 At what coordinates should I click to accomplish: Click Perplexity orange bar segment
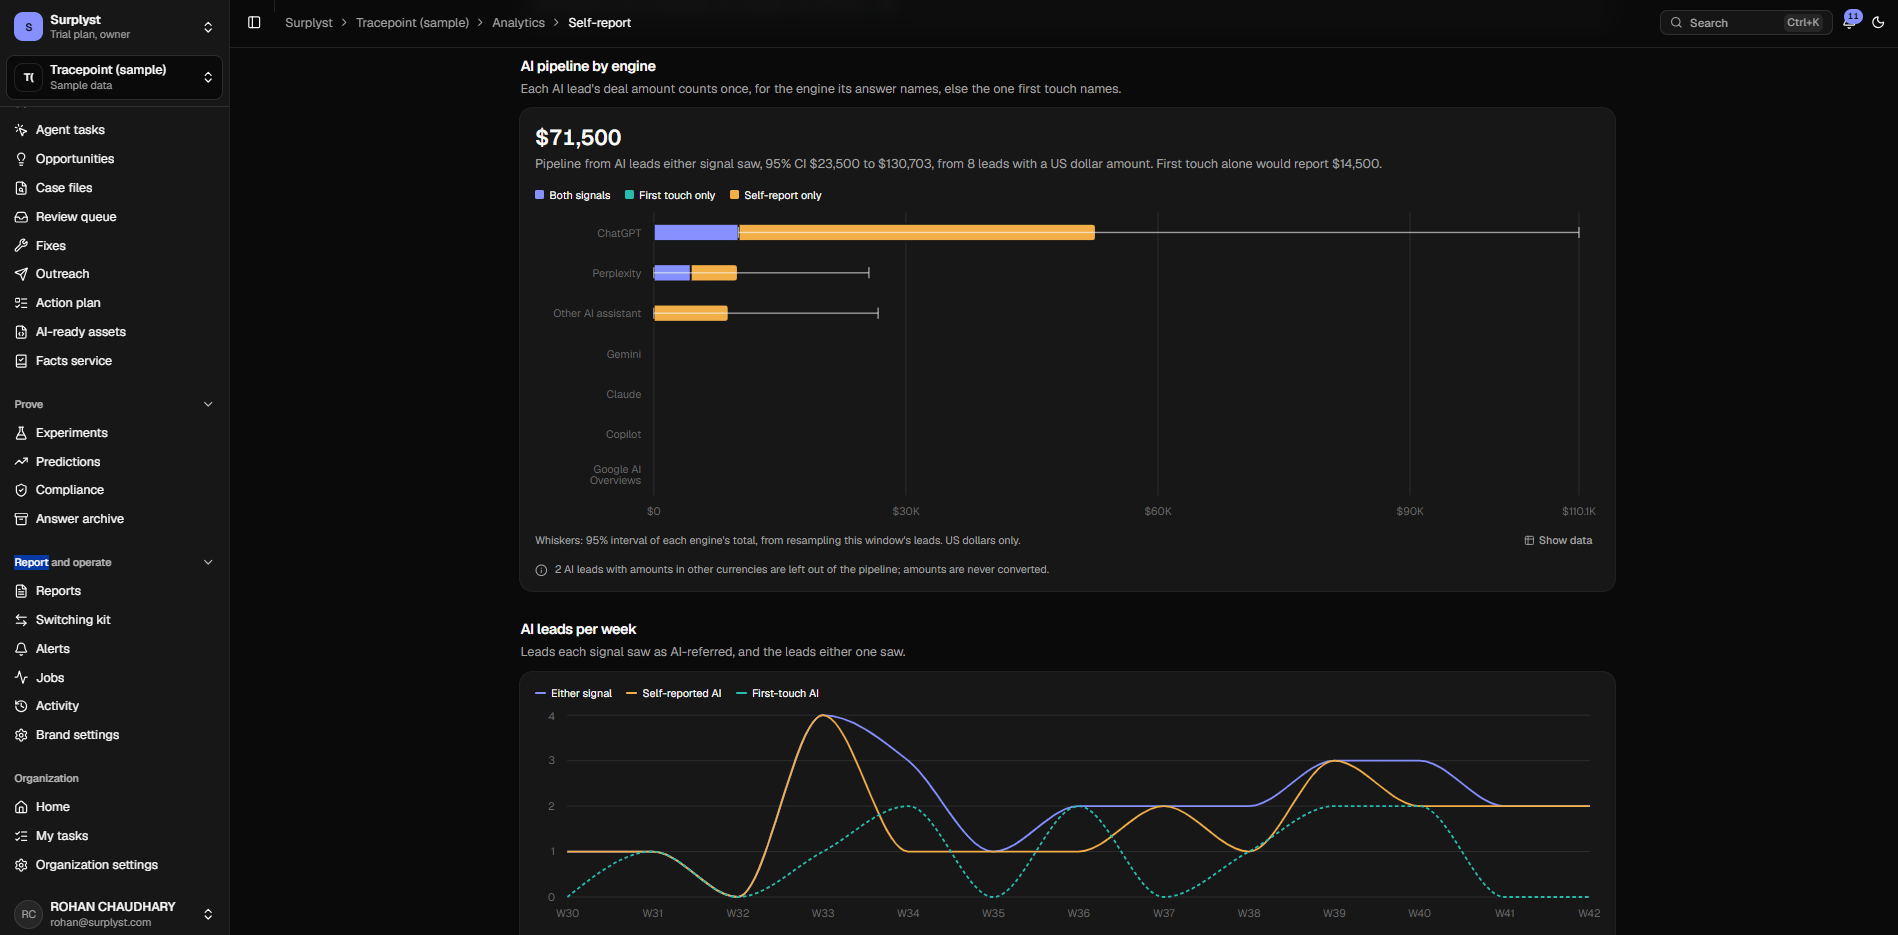click(714, 273)
